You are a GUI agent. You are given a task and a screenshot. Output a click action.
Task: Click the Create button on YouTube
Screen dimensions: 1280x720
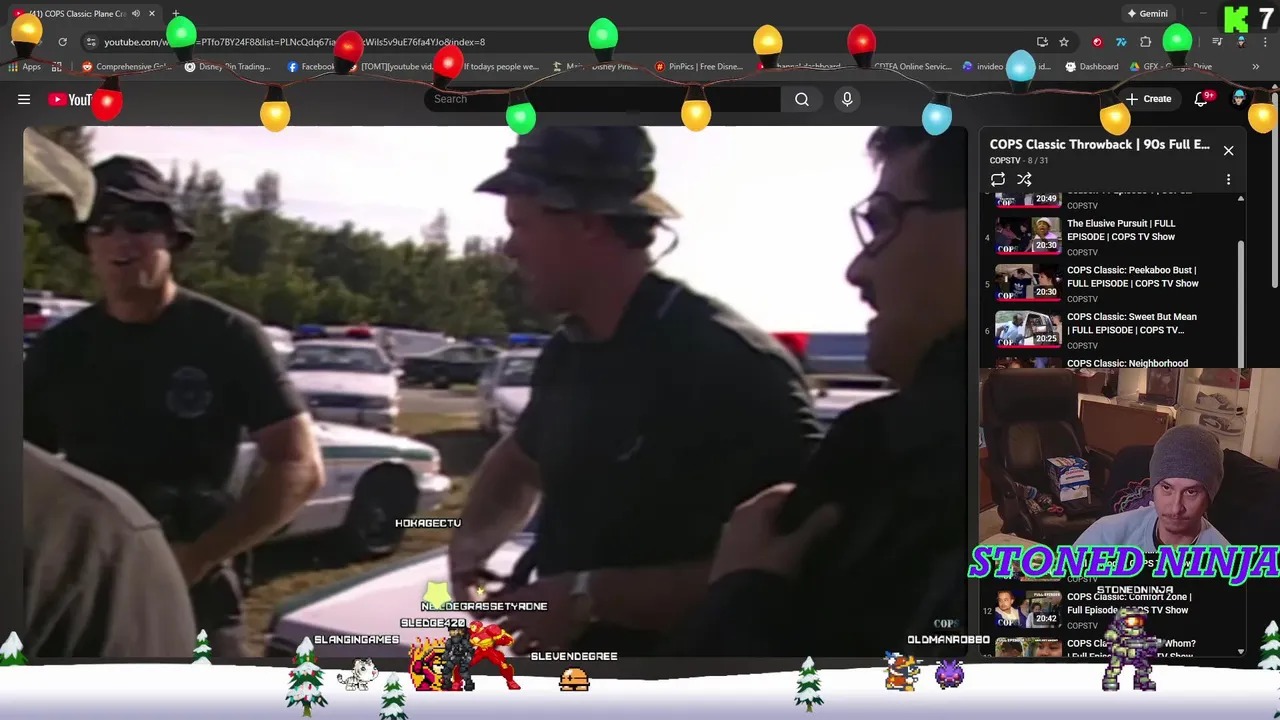(x=1148, y=99)
